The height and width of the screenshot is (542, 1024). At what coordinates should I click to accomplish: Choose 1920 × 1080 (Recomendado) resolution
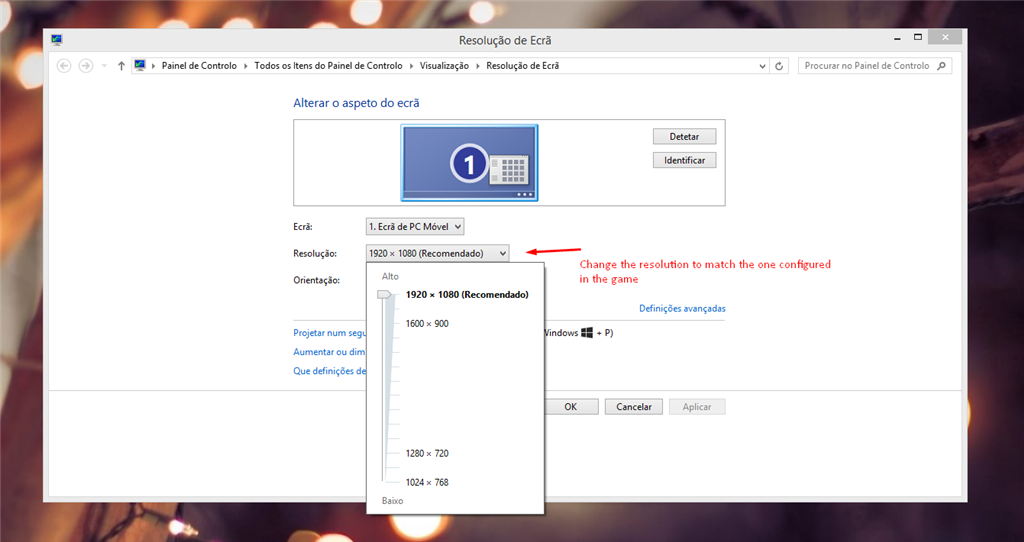coord(467,295)
